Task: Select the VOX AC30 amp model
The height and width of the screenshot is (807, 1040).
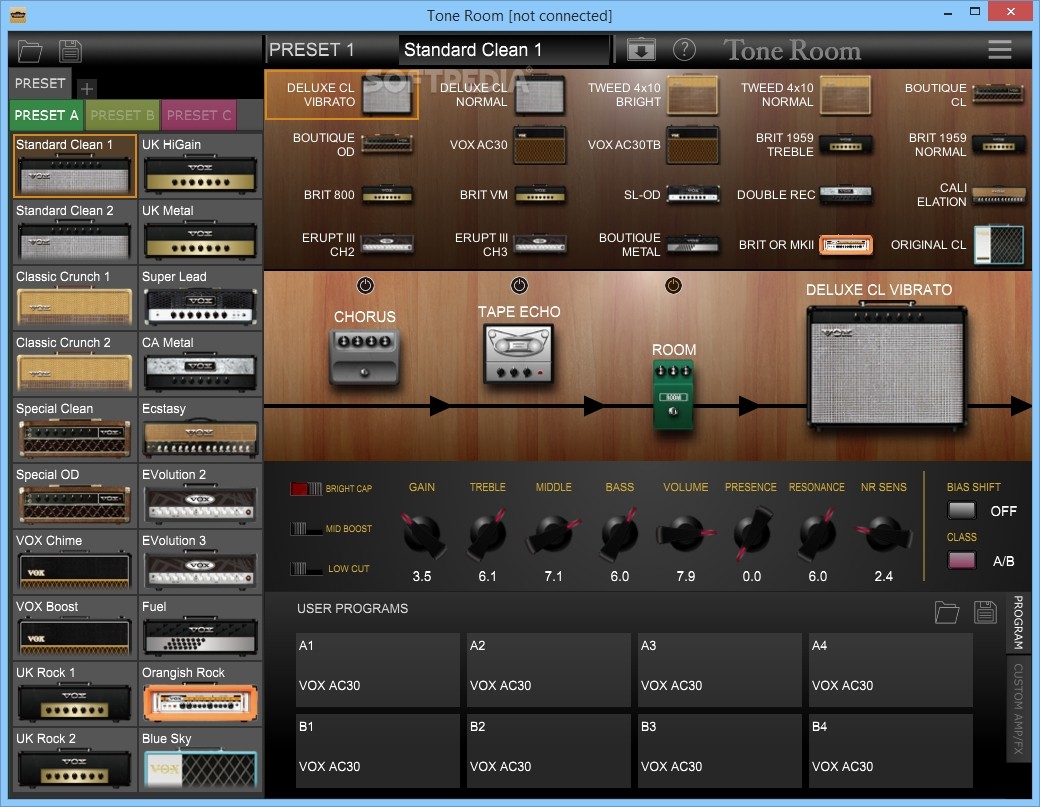Action: pos(507,145)
